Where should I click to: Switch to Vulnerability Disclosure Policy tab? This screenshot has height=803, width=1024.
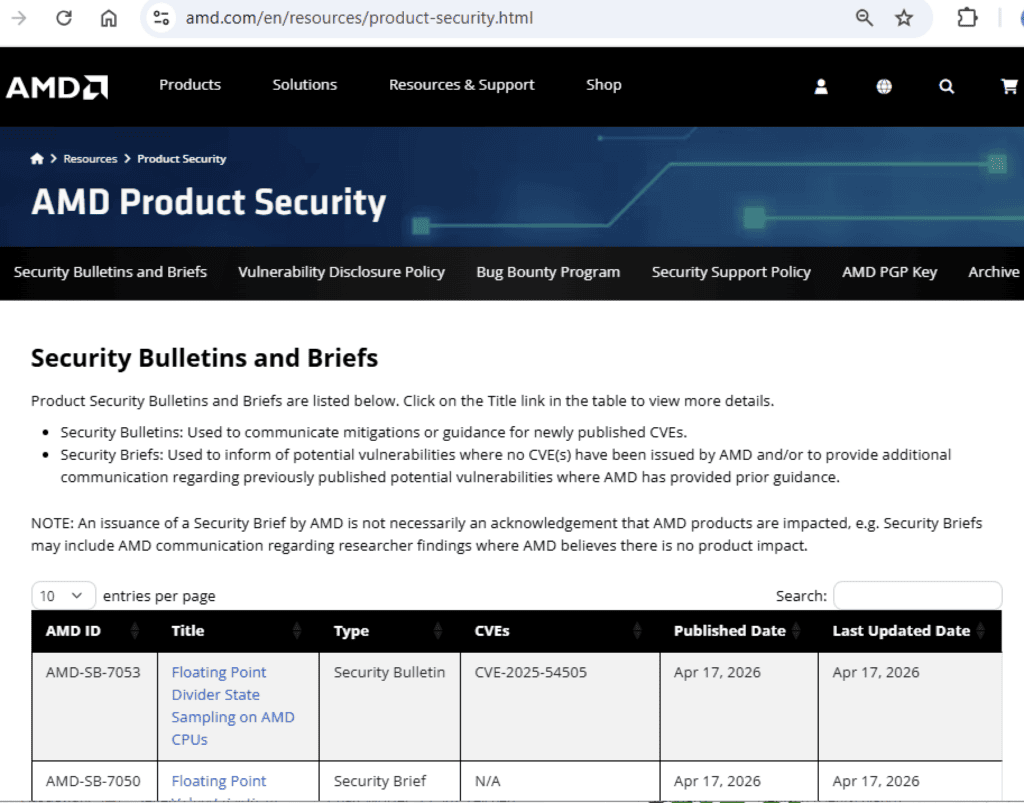pyautogui.click(x=342, y=272)
